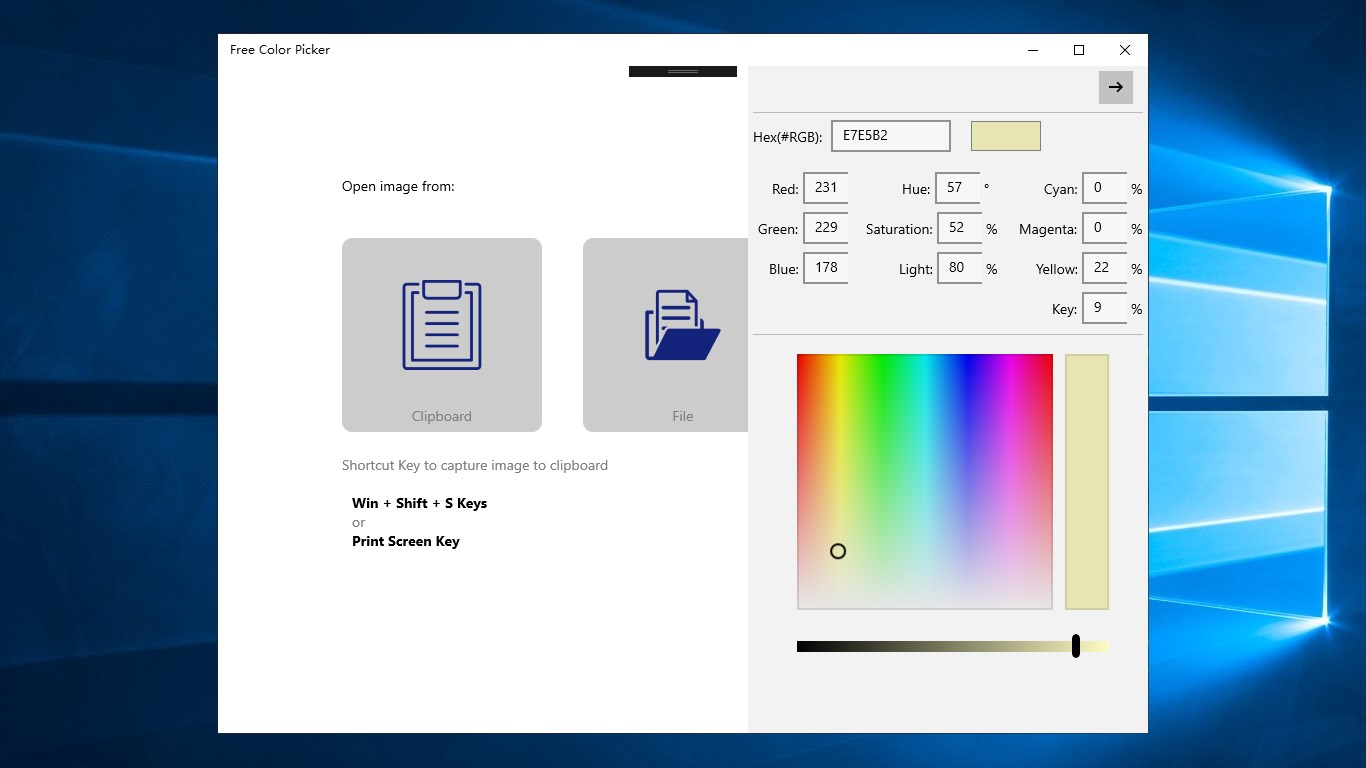Click the Hex(#RGB) input field
1366x768 pixels.
tap(890, 136)
